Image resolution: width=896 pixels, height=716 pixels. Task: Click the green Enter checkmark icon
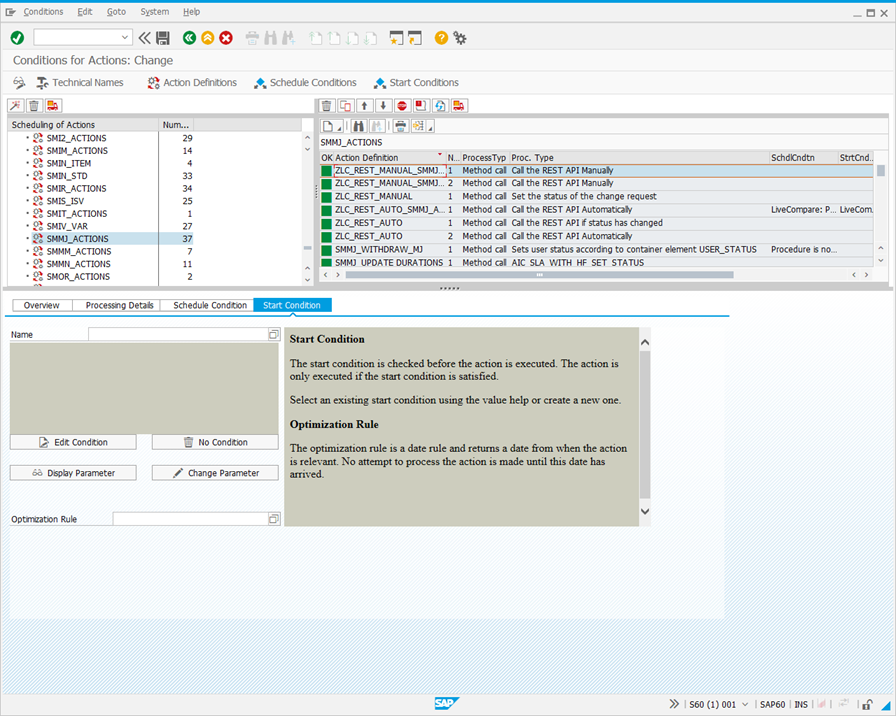pyautogui.click(x=17, y=38)
